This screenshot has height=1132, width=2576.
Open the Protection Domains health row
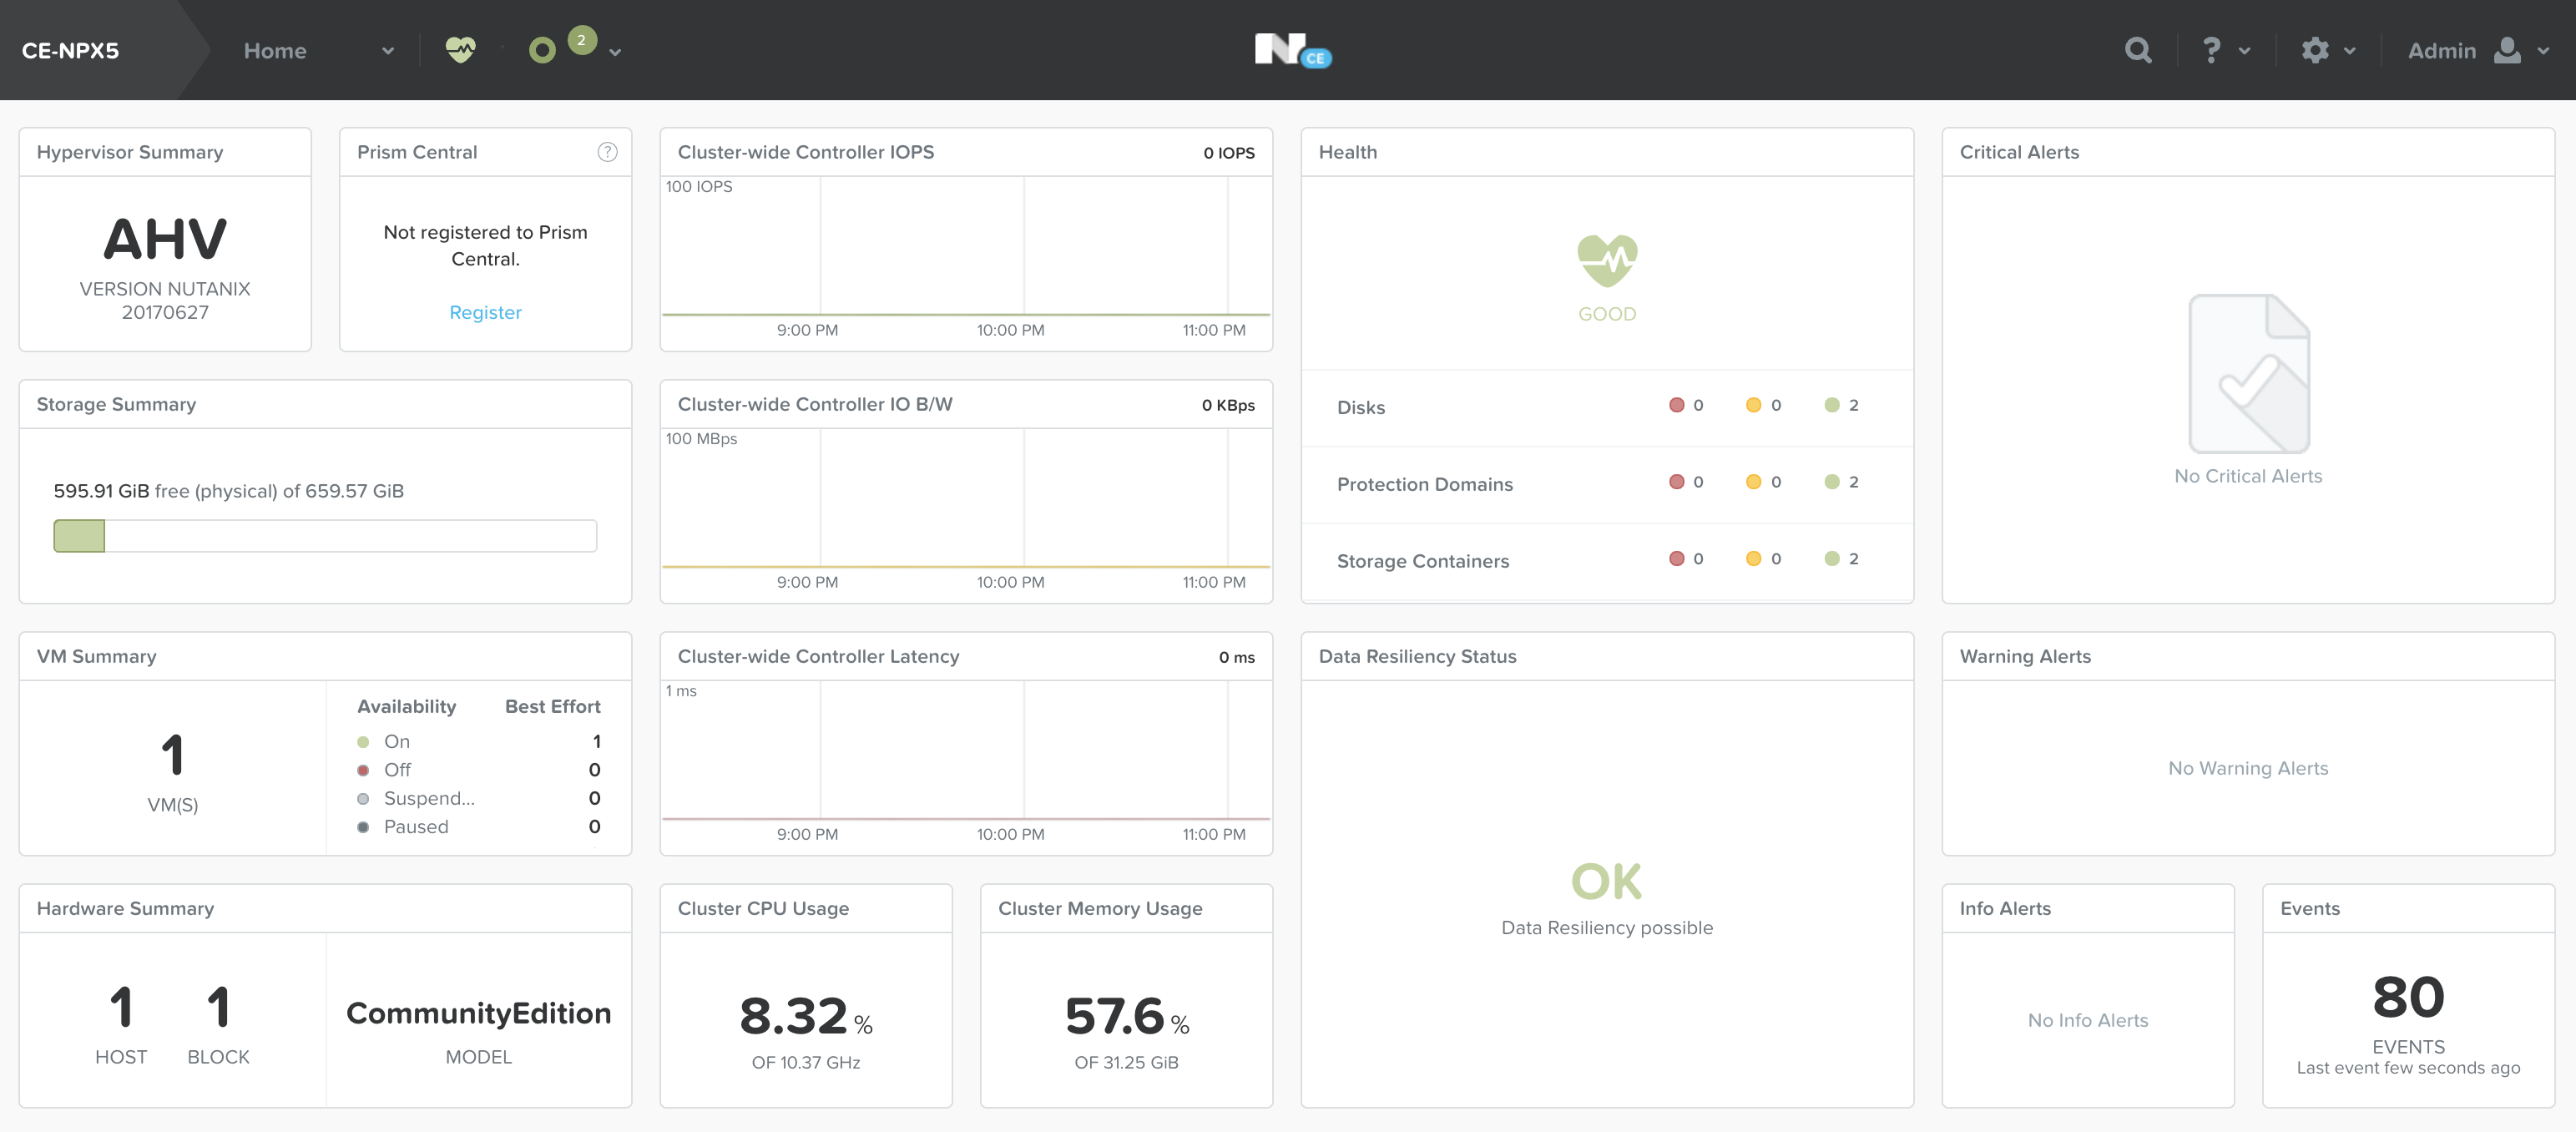pos(1607,484)
